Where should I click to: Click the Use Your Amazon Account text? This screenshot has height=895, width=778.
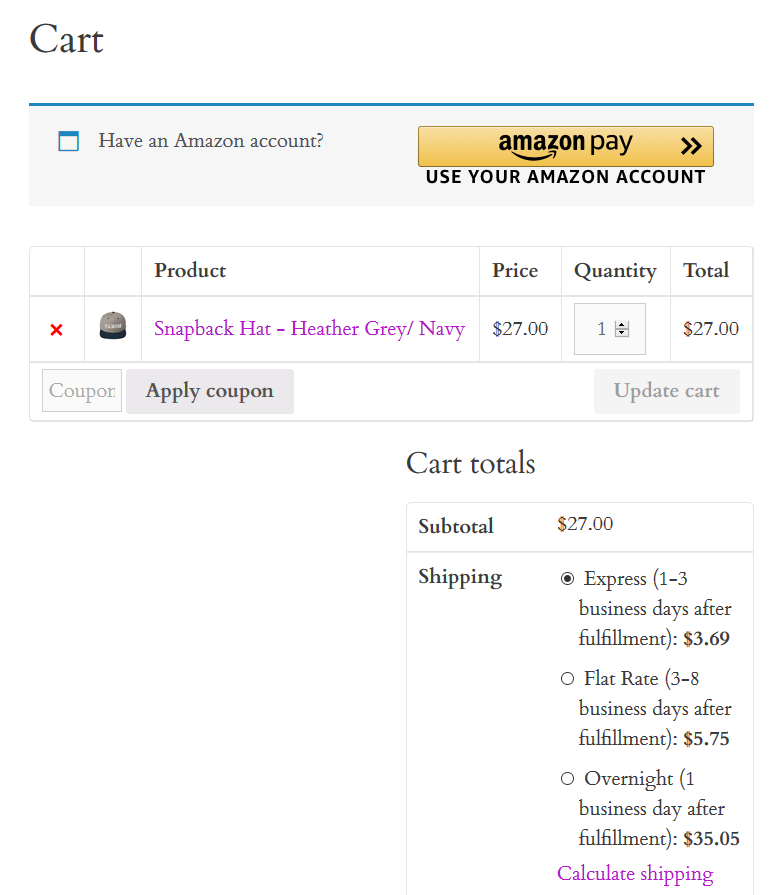(x=566, y=177)
